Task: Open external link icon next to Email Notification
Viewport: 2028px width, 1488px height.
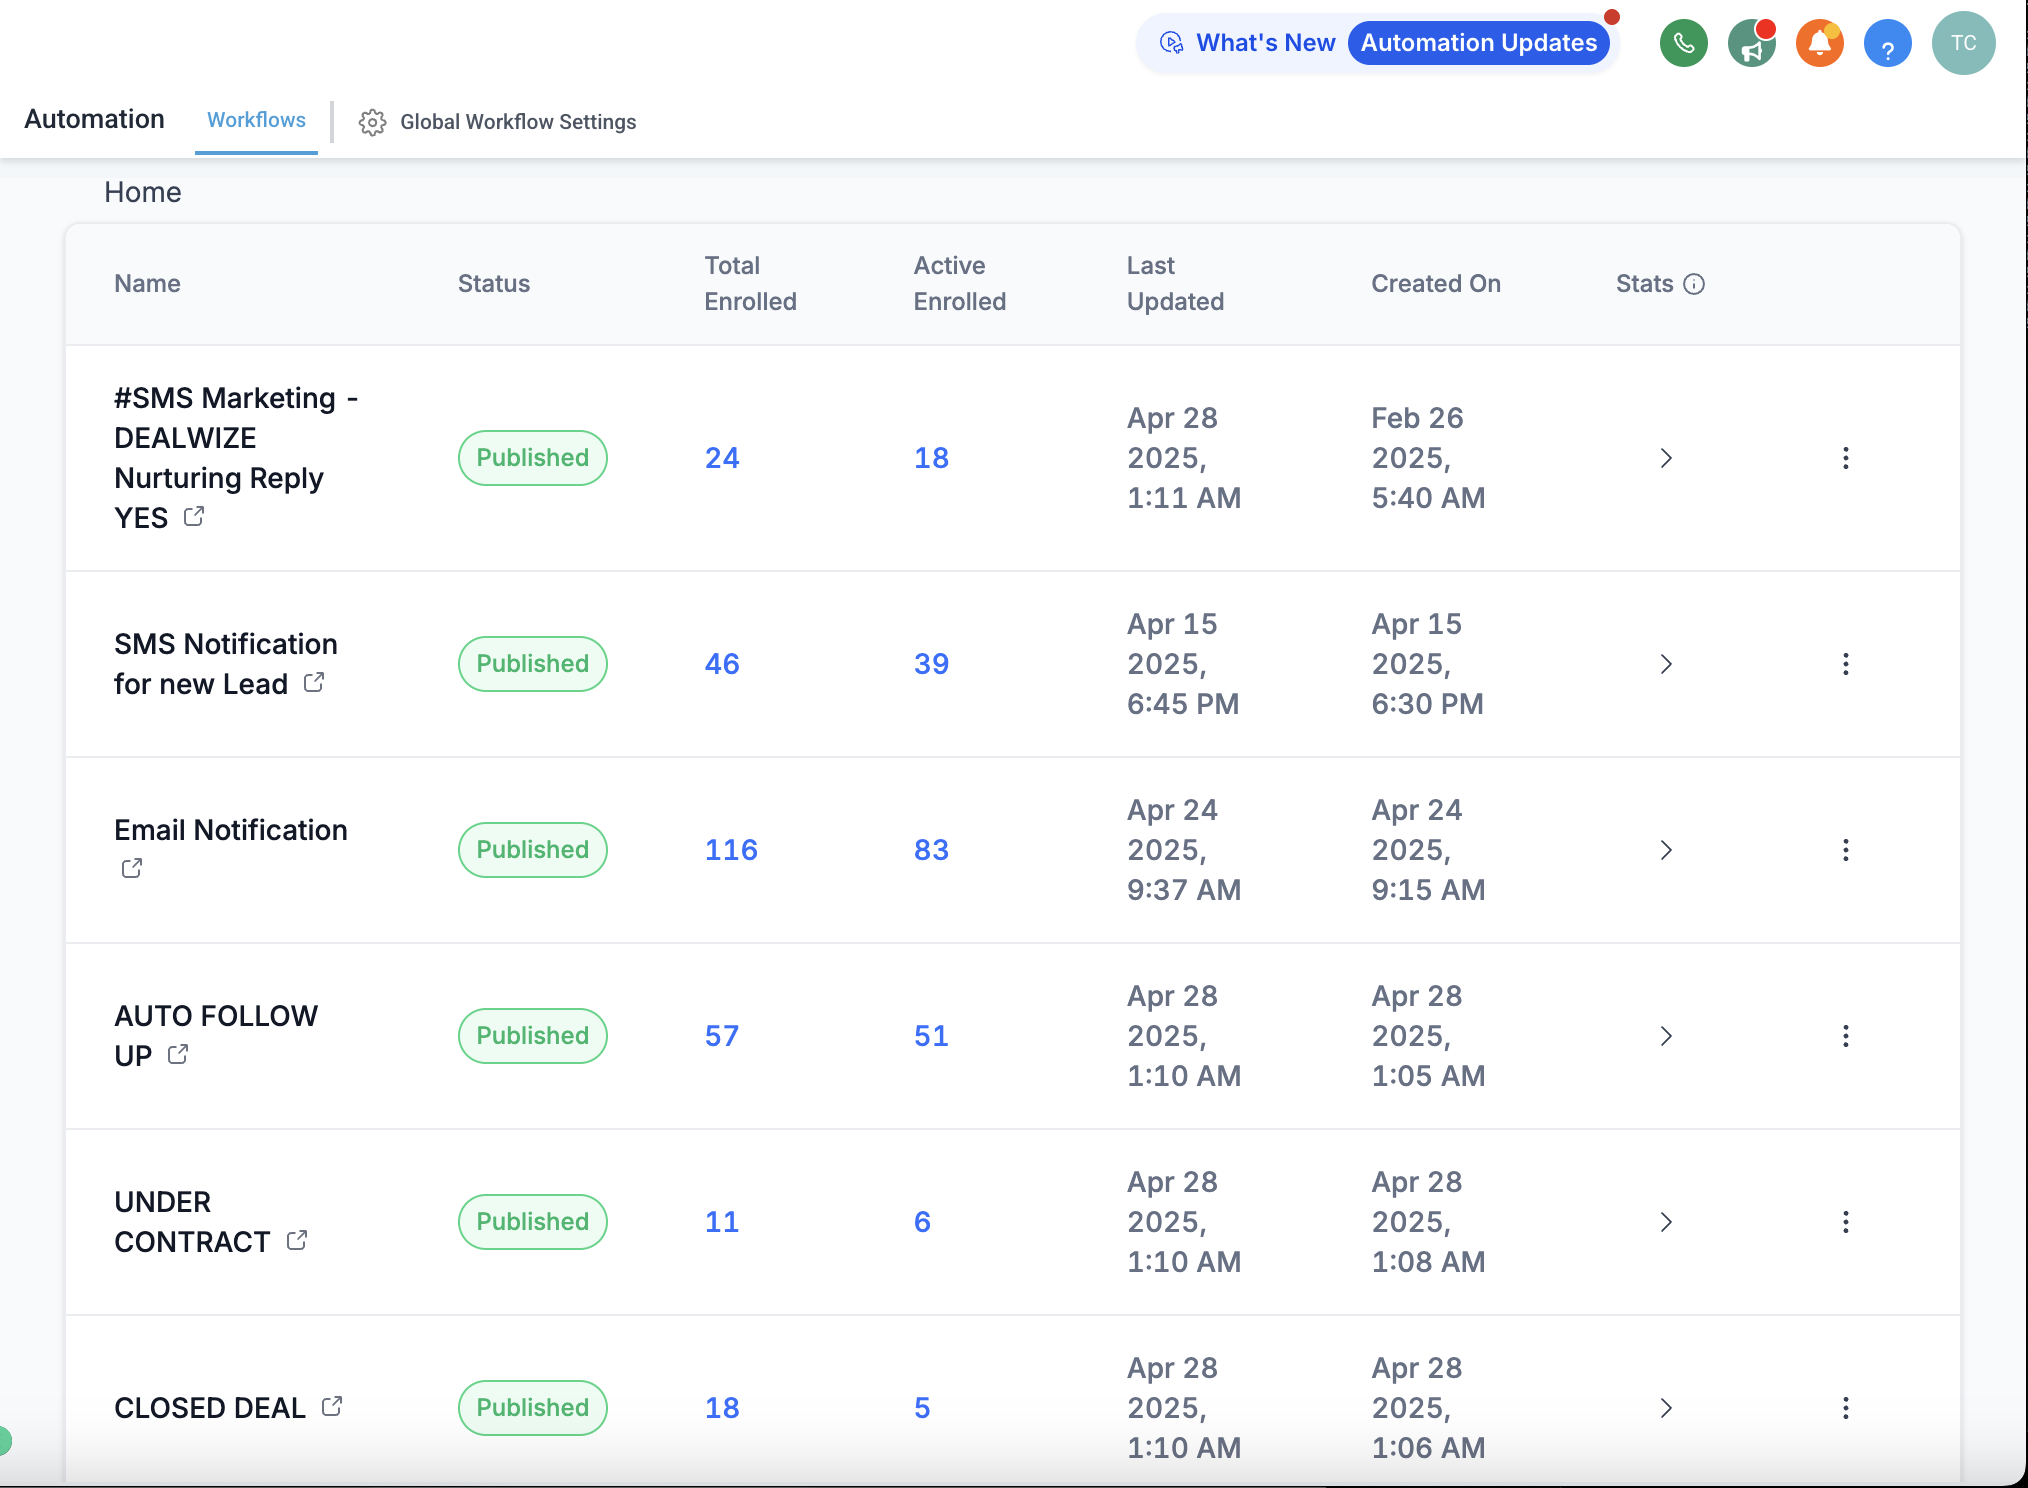Action: pyautogui.click(x=131, y=868)
